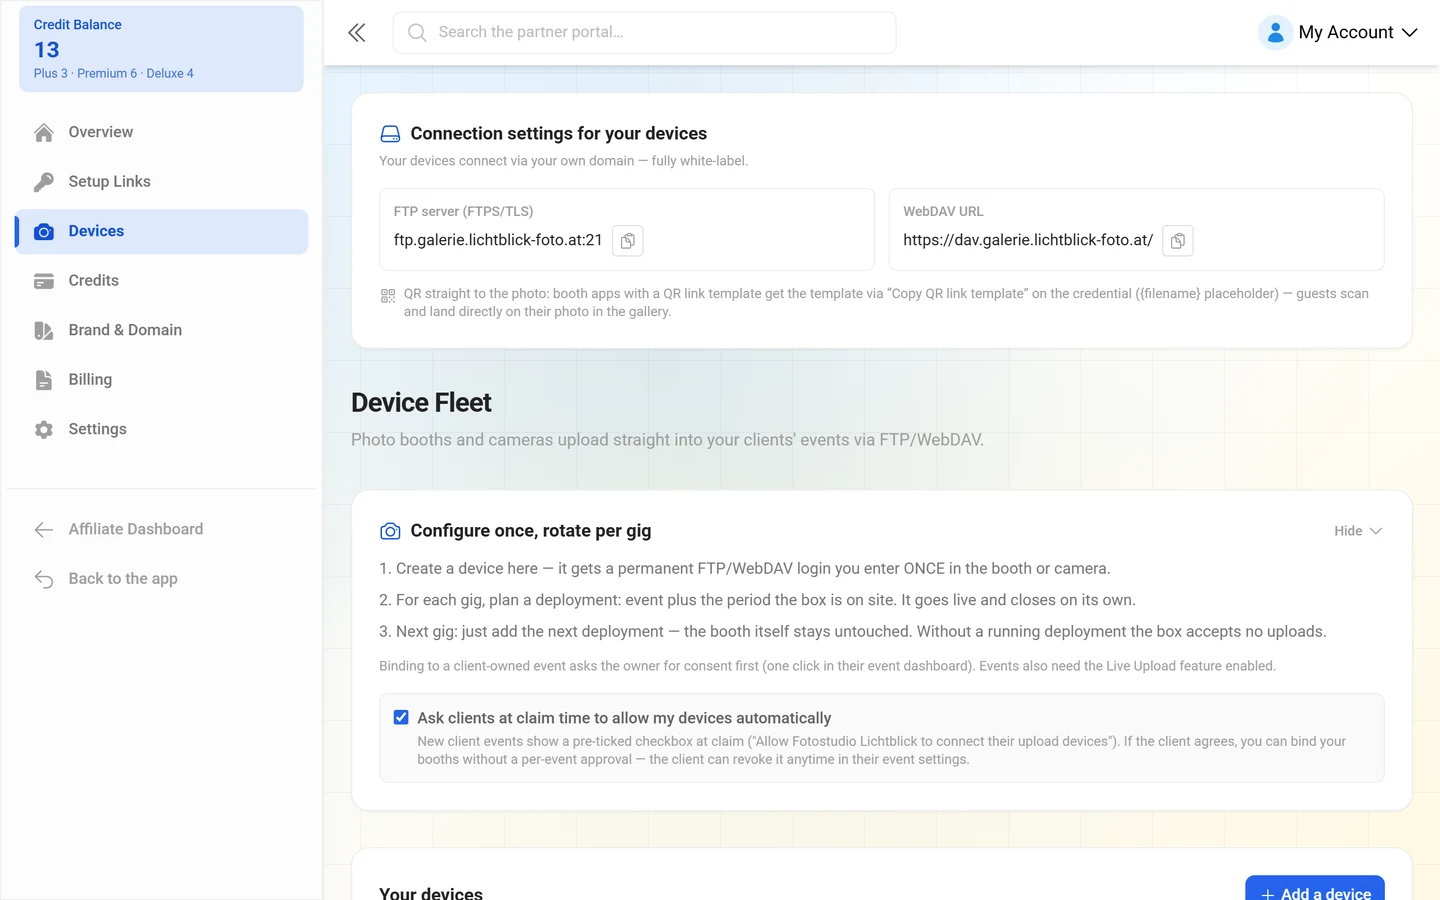Click the Settings gear icon
The image size is (1440, 900).
(44, 430)
